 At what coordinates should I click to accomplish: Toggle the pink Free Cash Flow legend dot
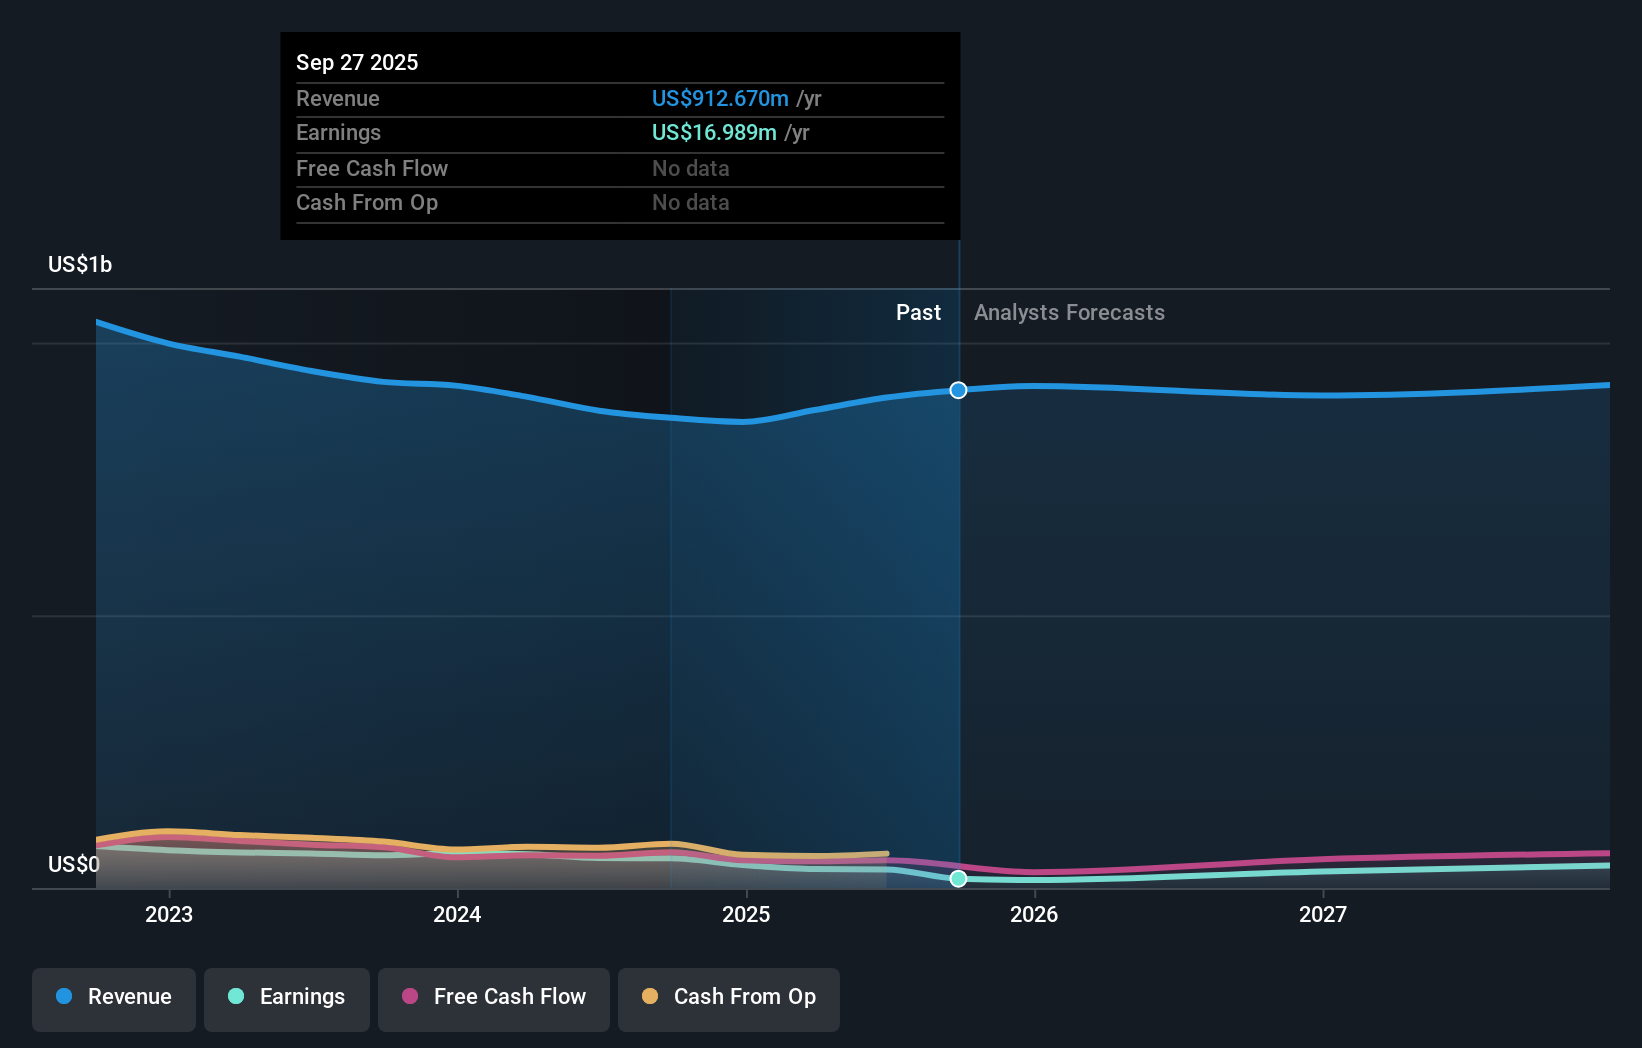click(411, 996)
